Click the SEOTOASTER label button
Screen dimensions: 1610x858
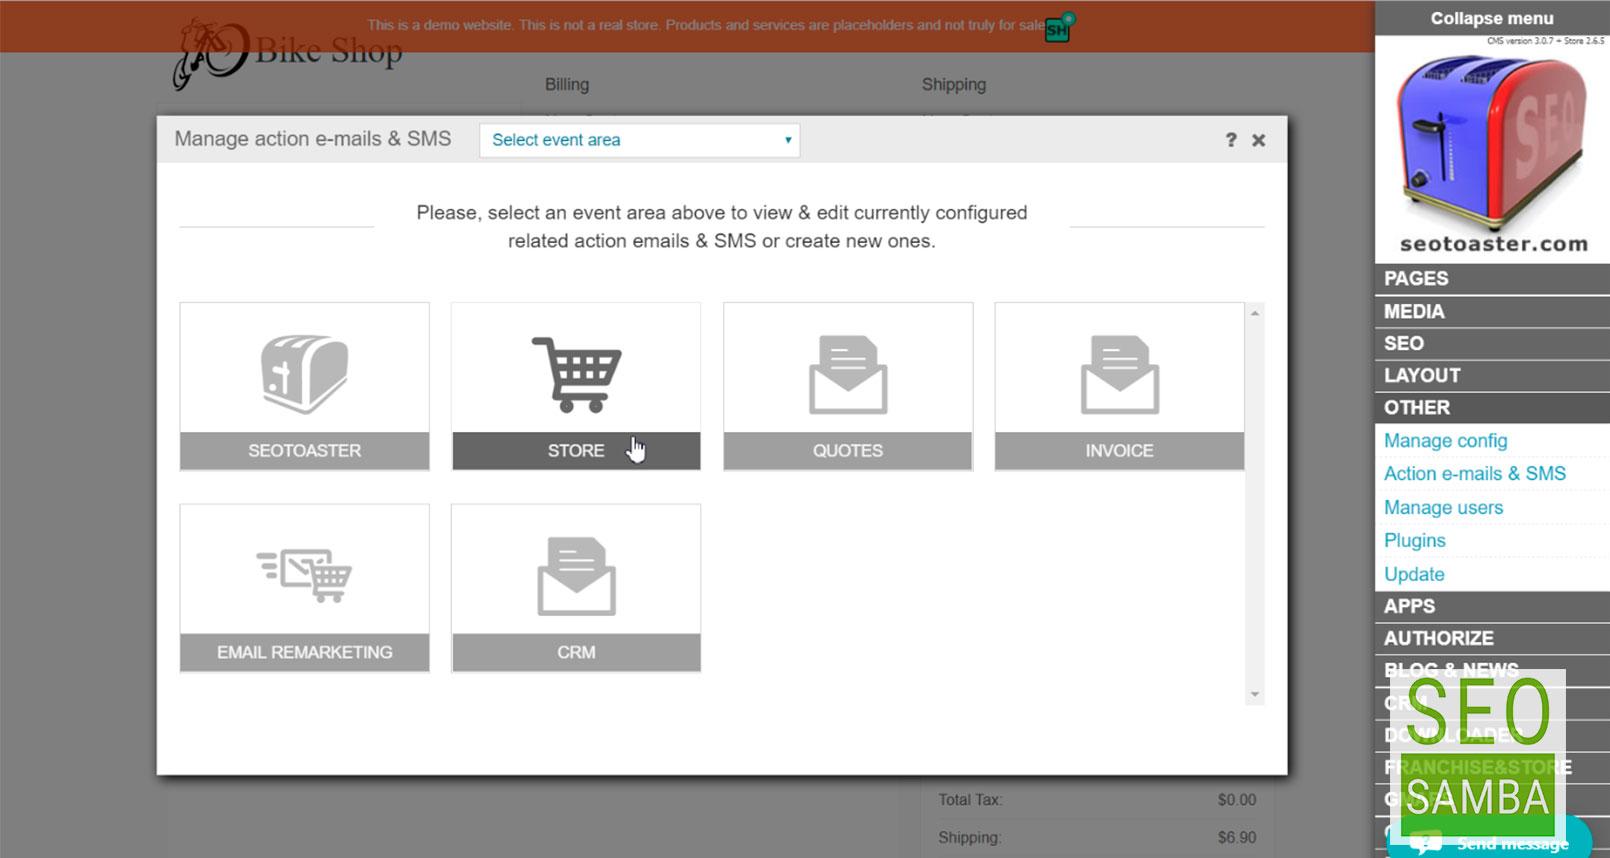(304, 451)
